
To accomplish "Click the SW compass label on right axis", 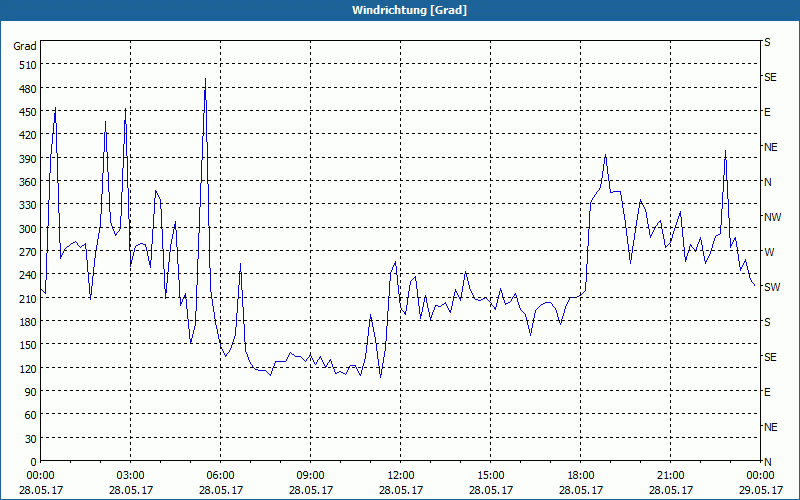I will point(772,287).
